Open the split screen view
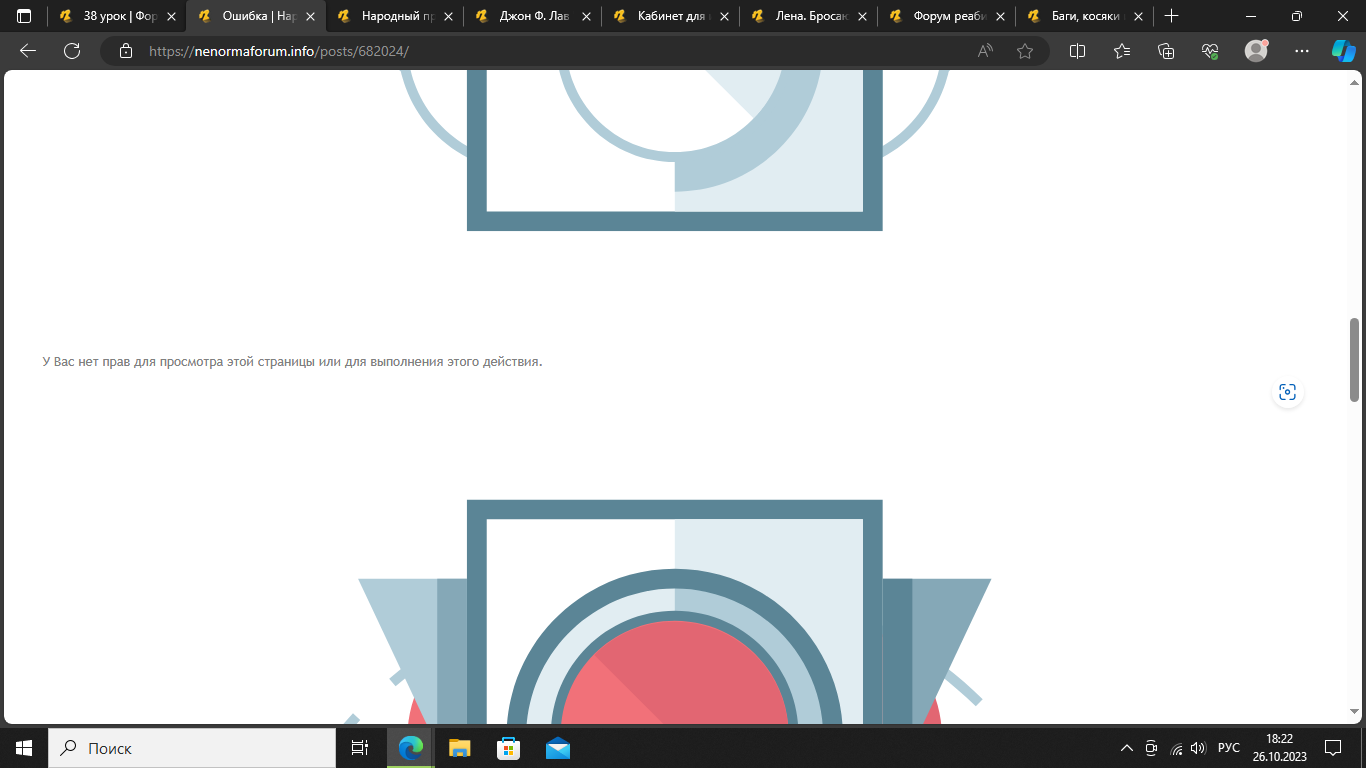 [x=1077, y=51]
